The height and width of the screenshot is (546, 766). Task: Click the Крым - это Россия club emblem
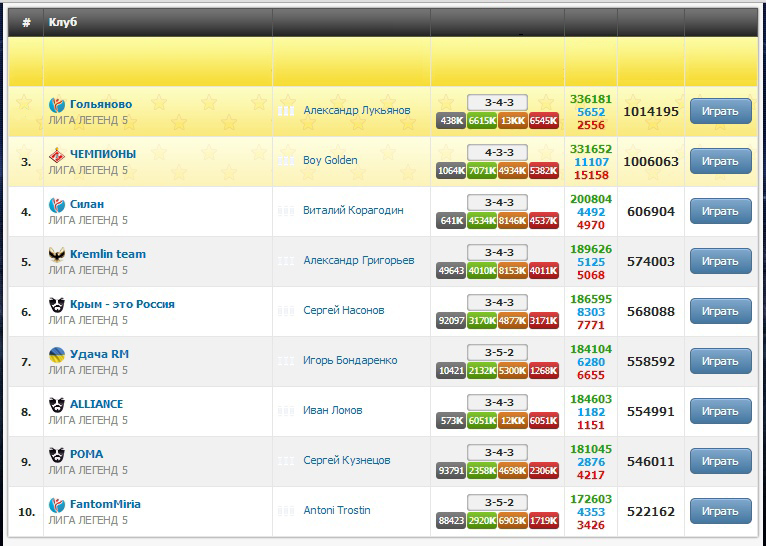[57, 304]
